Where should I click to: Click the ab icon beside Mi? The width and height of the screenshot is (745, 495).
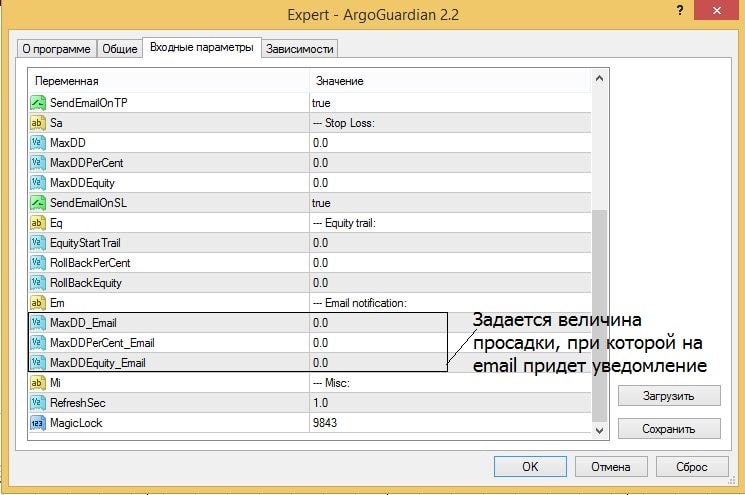click(x=38, y=382)
